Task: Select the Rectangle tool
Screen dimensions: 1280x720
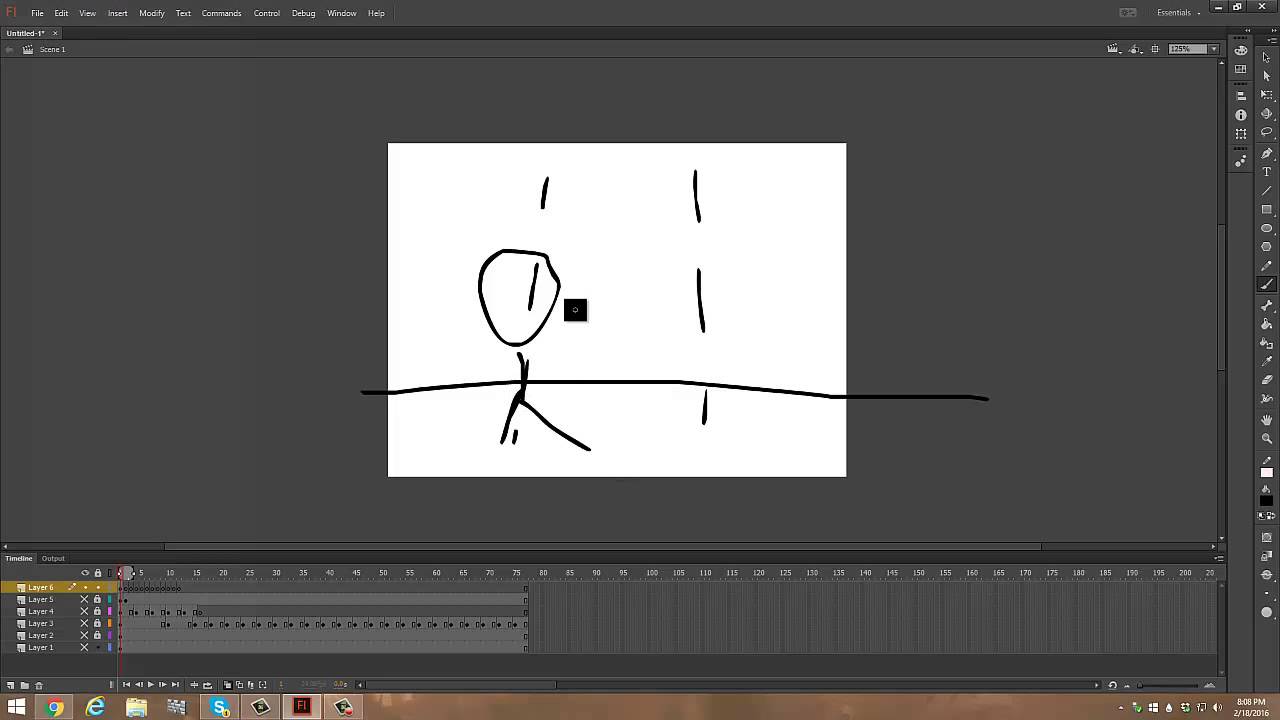Action: click(1266, 209)
